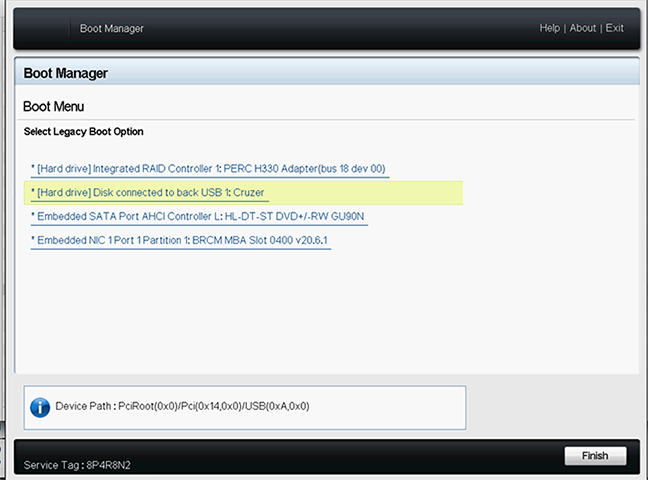
Task: Click the Finish button
Action: click(595, 456)
